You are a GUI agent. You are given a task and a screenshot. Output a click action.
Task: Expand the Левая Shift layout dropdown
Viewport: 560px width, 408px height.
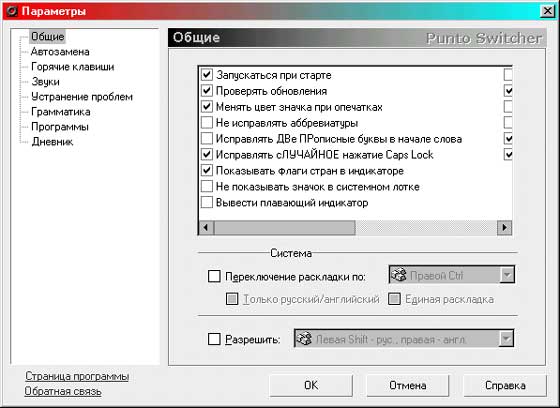click(x=506, y=339)
